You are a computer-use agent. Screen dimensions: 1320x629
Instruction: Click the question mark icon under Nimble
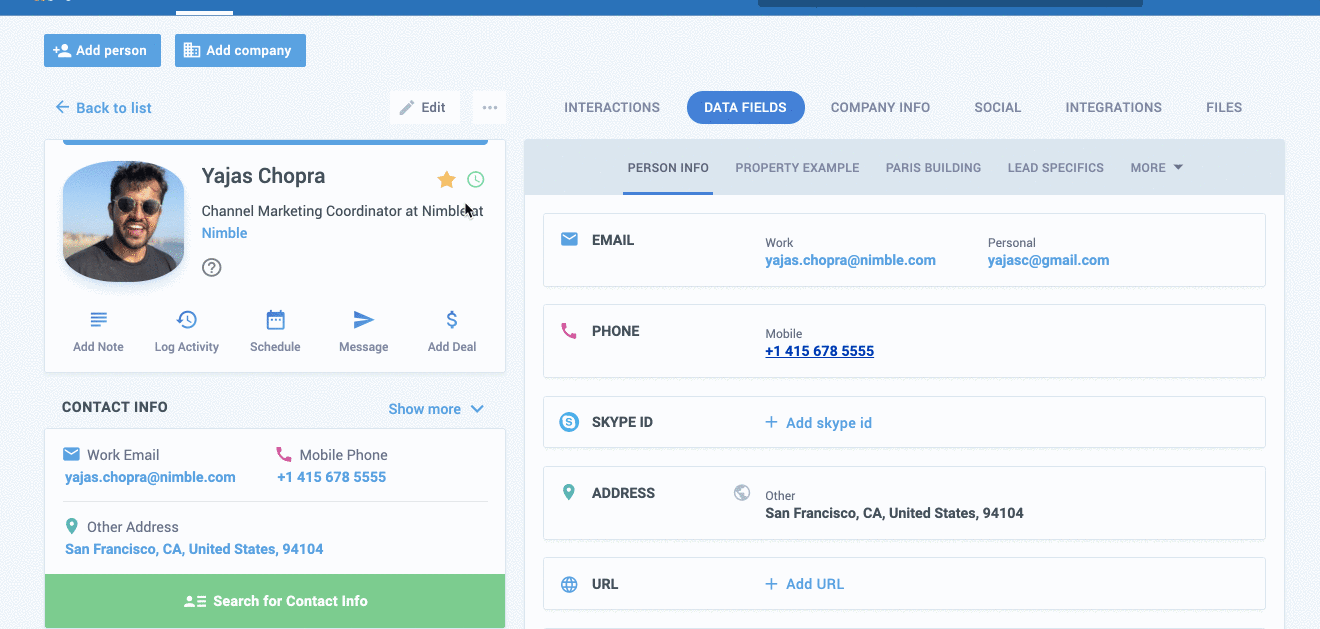(211, 267)
